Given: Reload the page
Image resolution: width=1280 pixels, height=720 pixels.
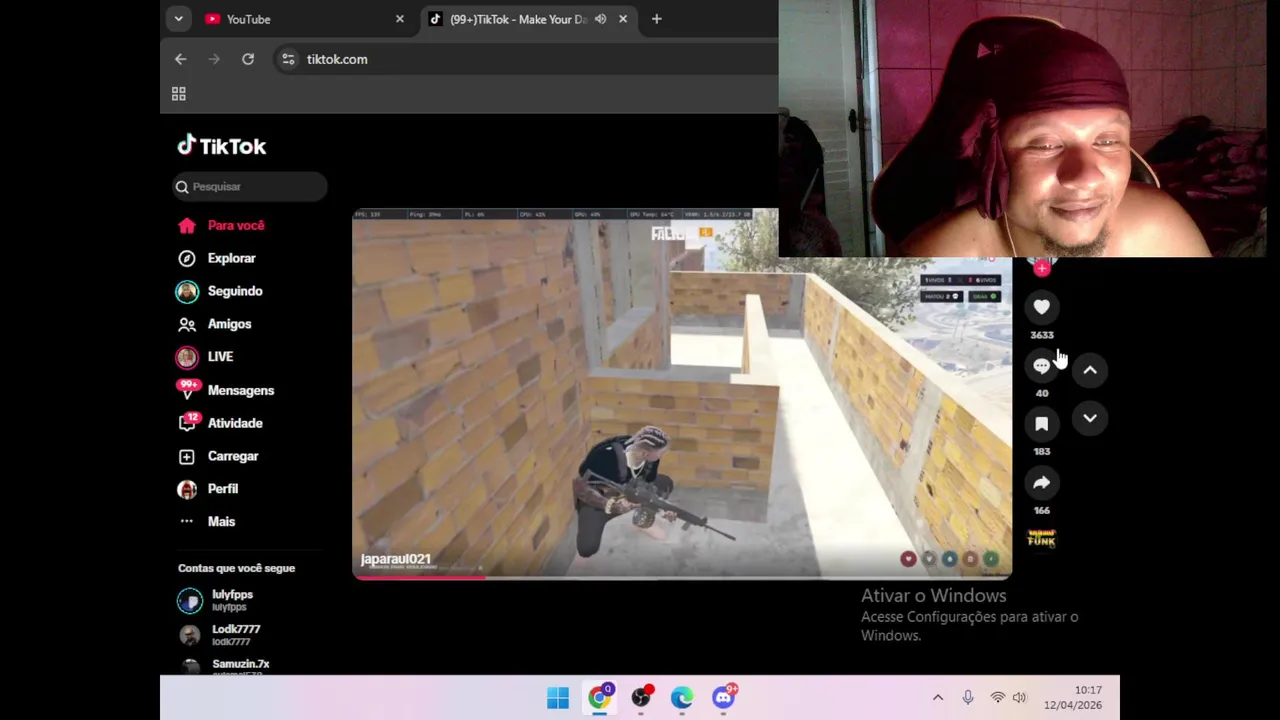Looking at the screenshot, I should (x=248, y=59).
